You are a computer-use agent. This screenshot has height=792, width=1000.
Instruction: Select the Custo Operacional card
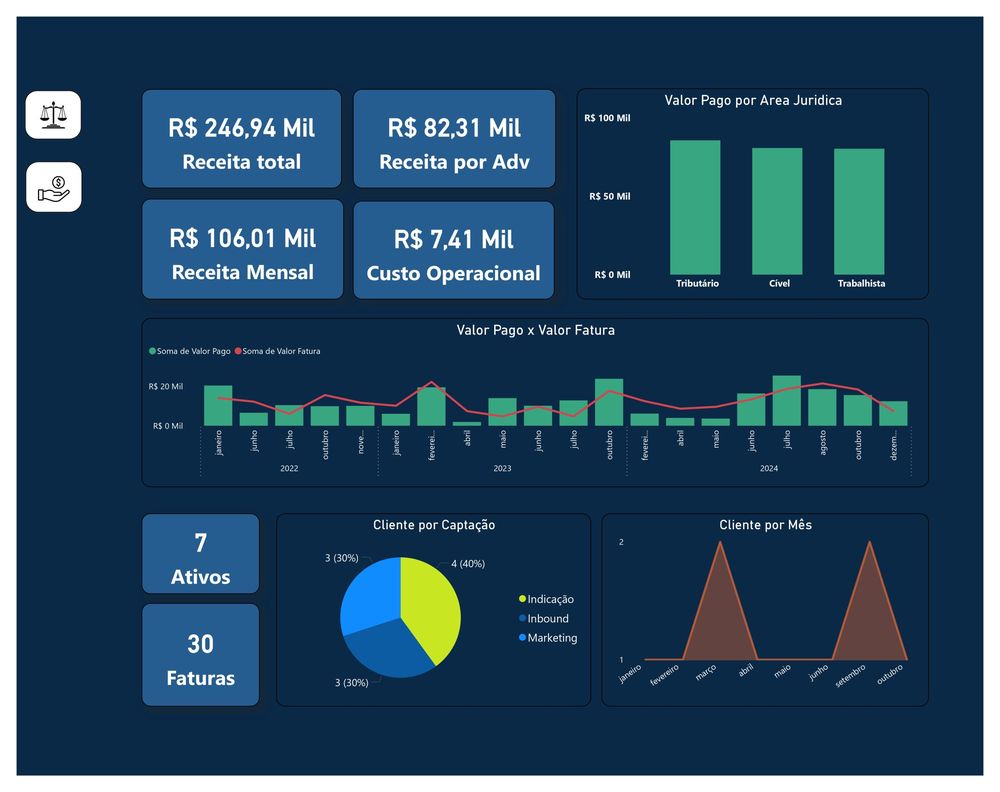point(453,250)
